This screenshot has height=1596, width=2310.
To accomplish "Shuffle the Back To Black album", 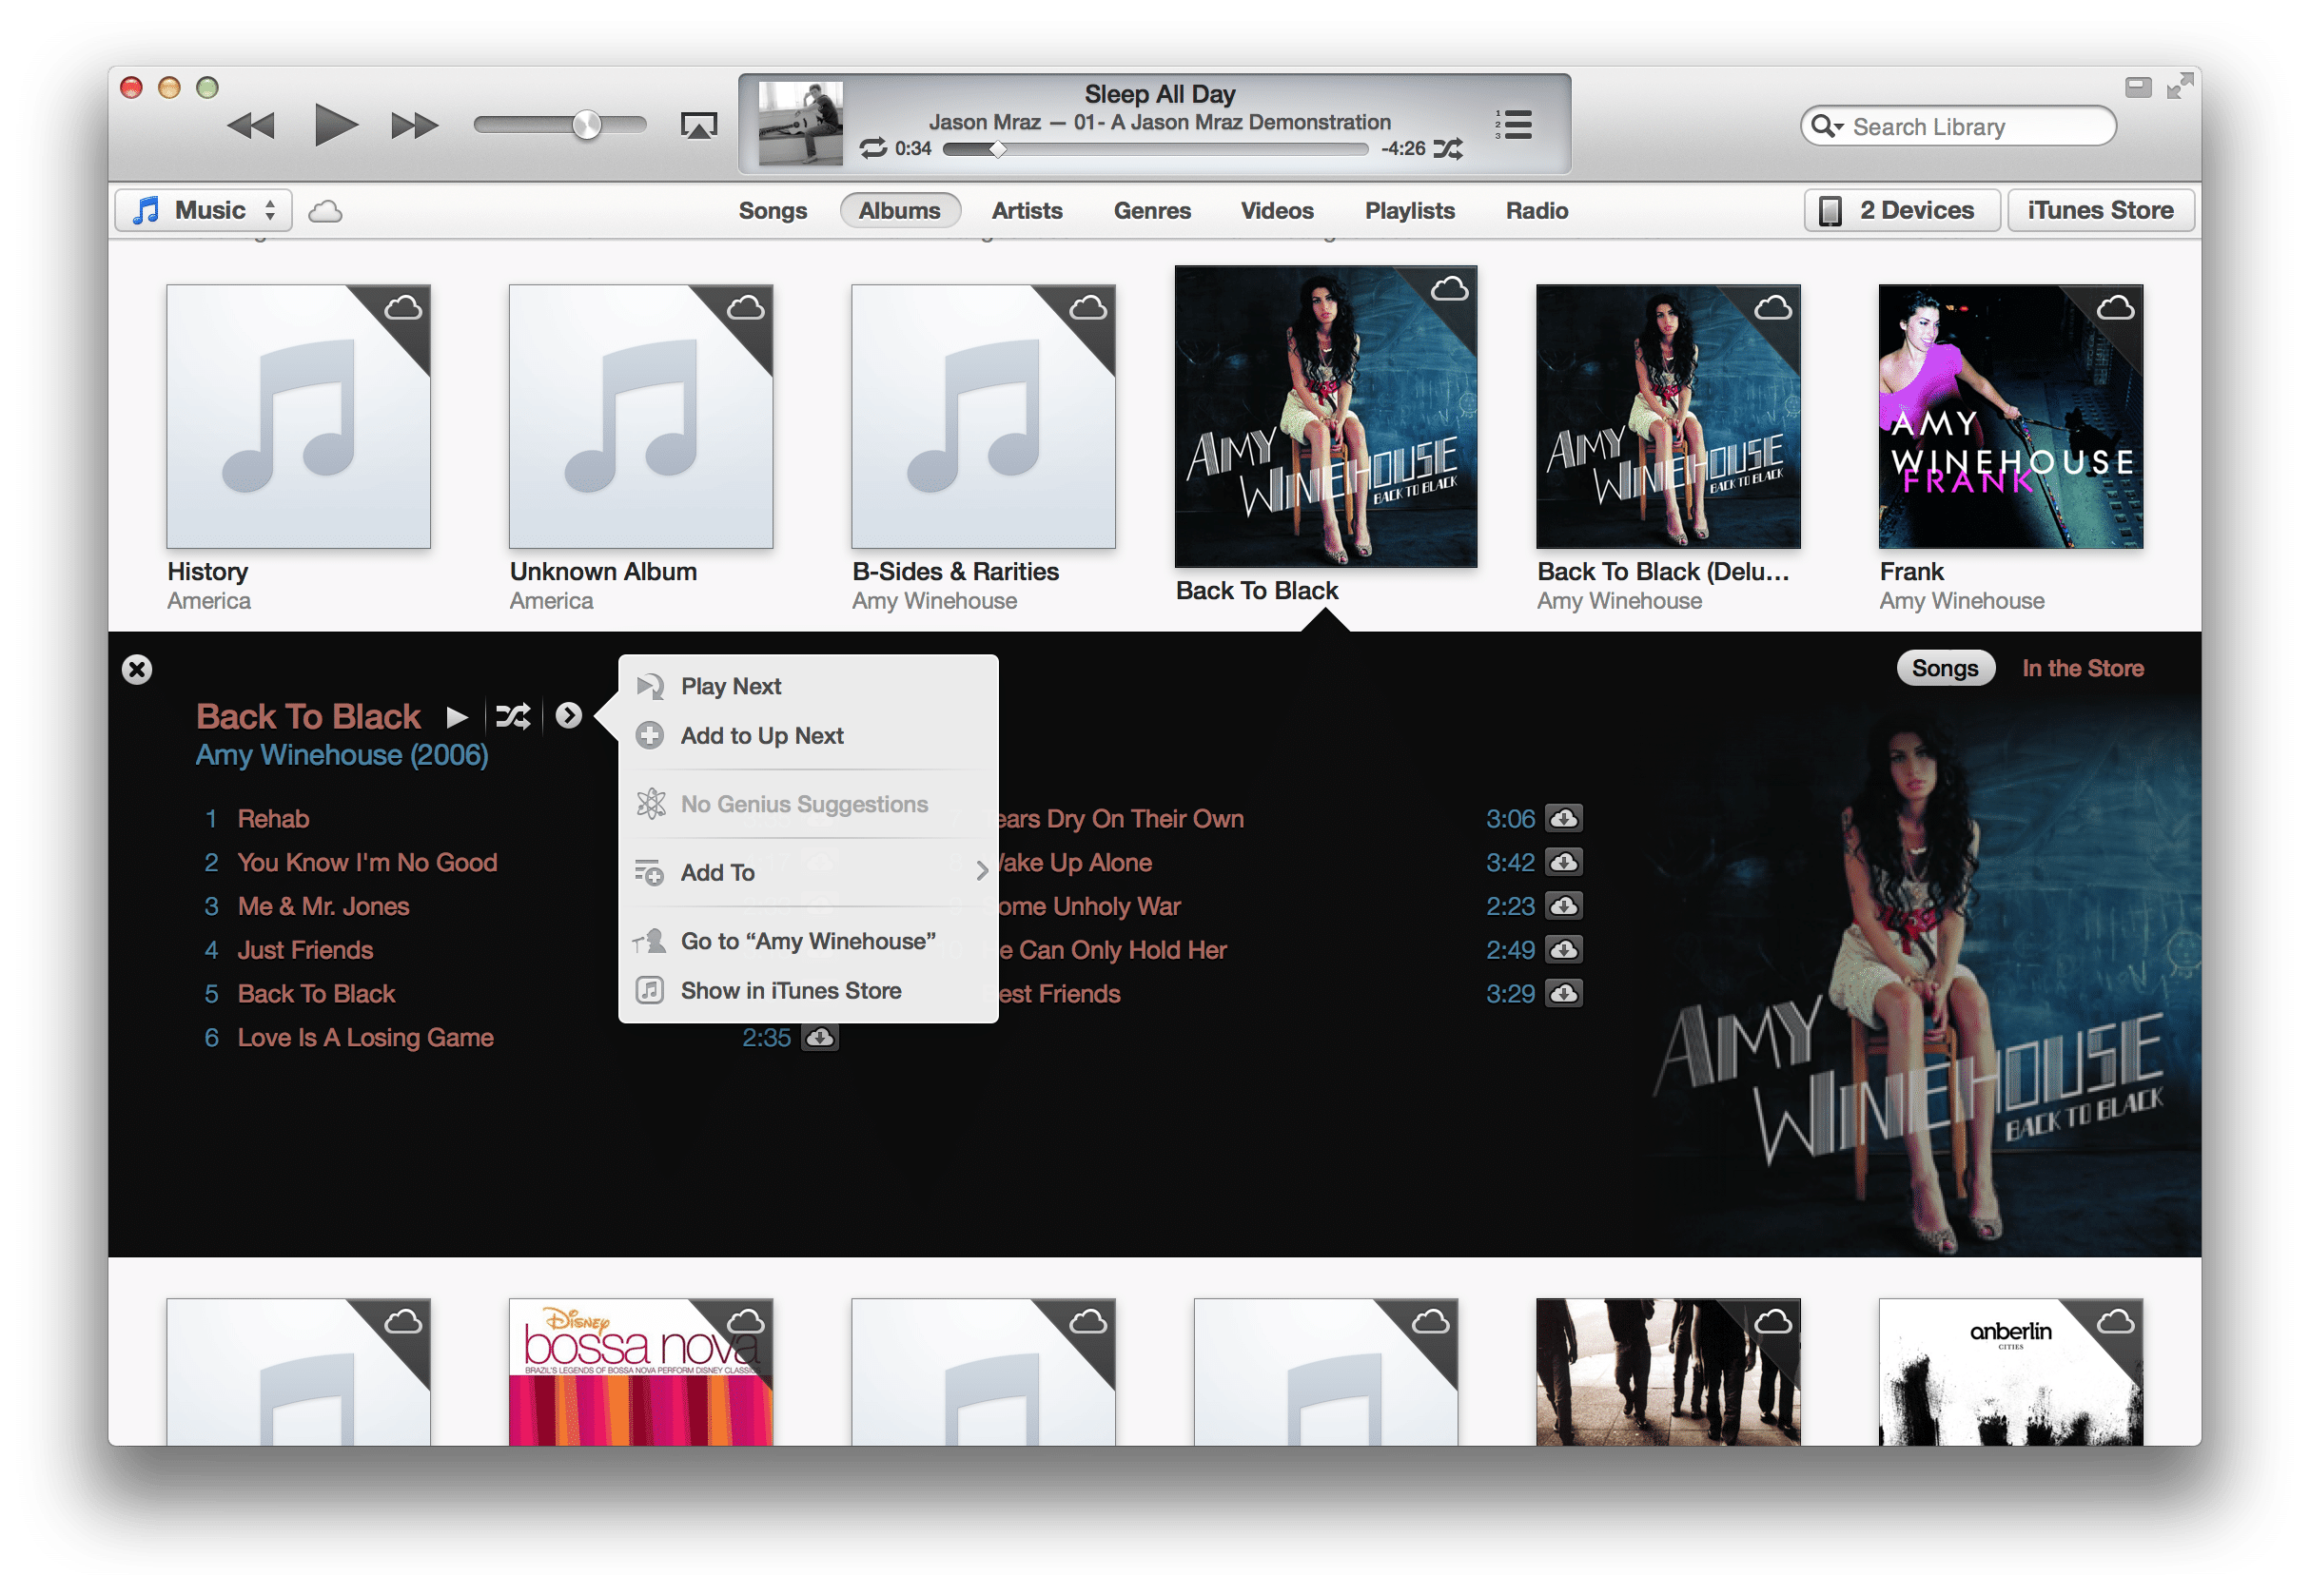I will click(514, 717).
